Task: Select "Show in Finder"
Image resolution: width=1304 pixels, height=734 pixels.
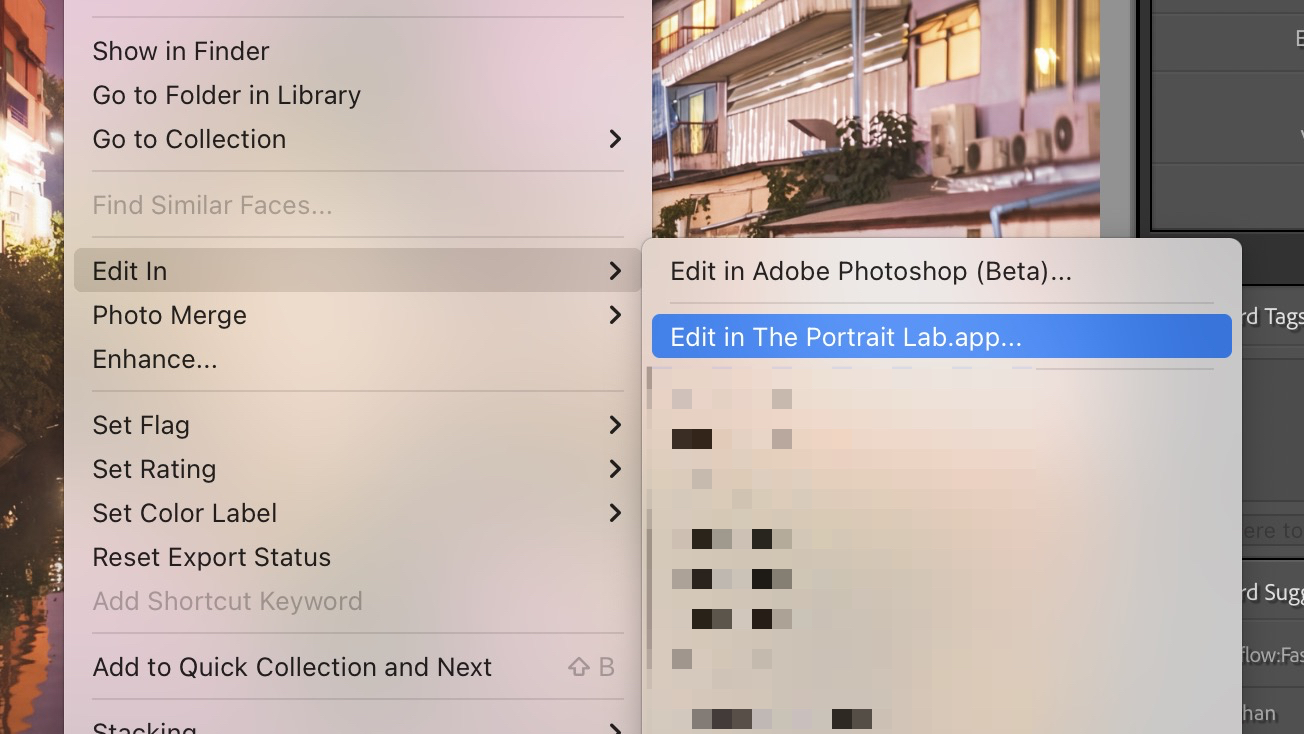Action: [x=180, y=50]
